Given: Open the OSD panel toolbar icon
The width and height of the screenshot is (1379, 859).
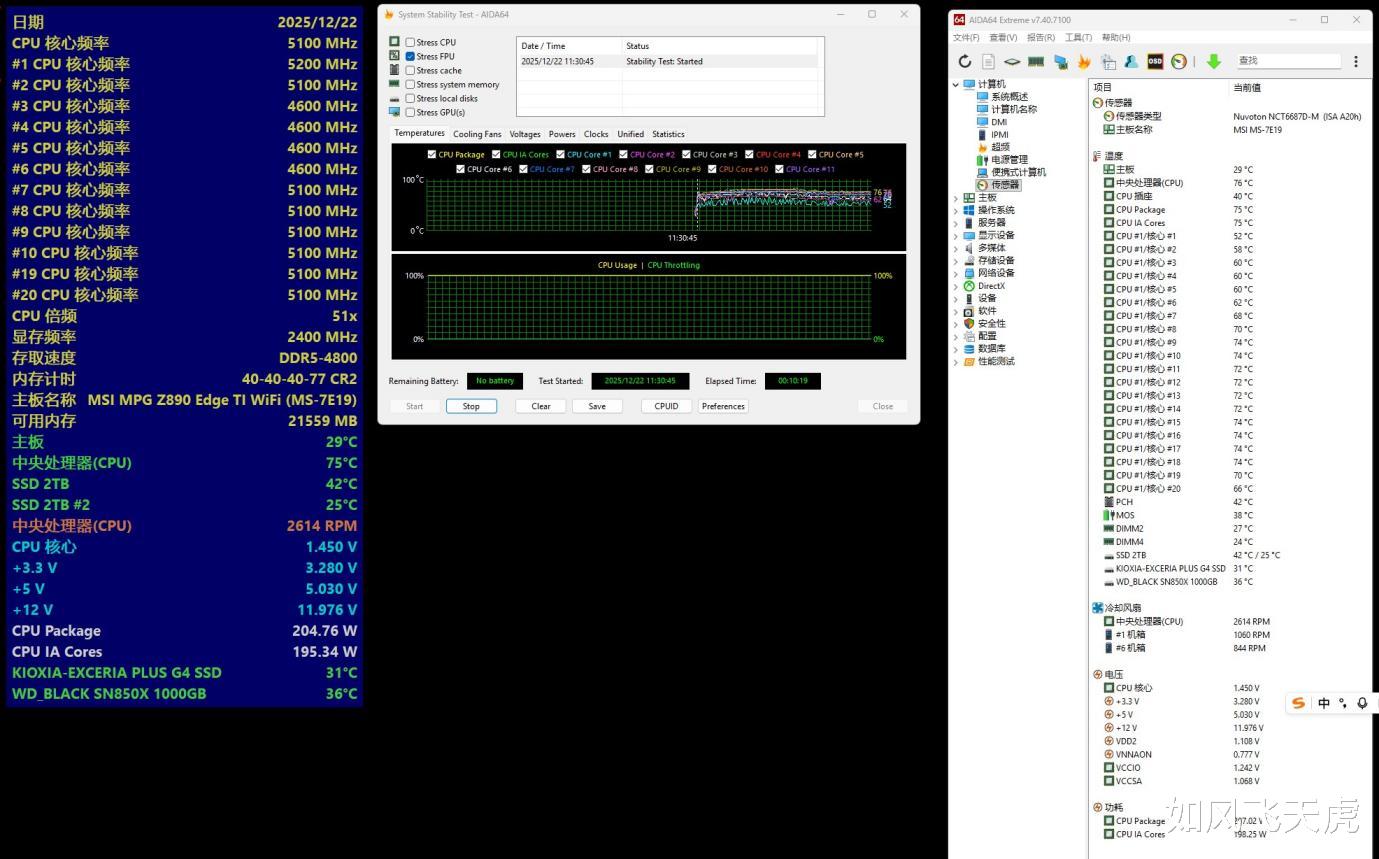Looking at the screenshot, I should [x=1155, y=61].
